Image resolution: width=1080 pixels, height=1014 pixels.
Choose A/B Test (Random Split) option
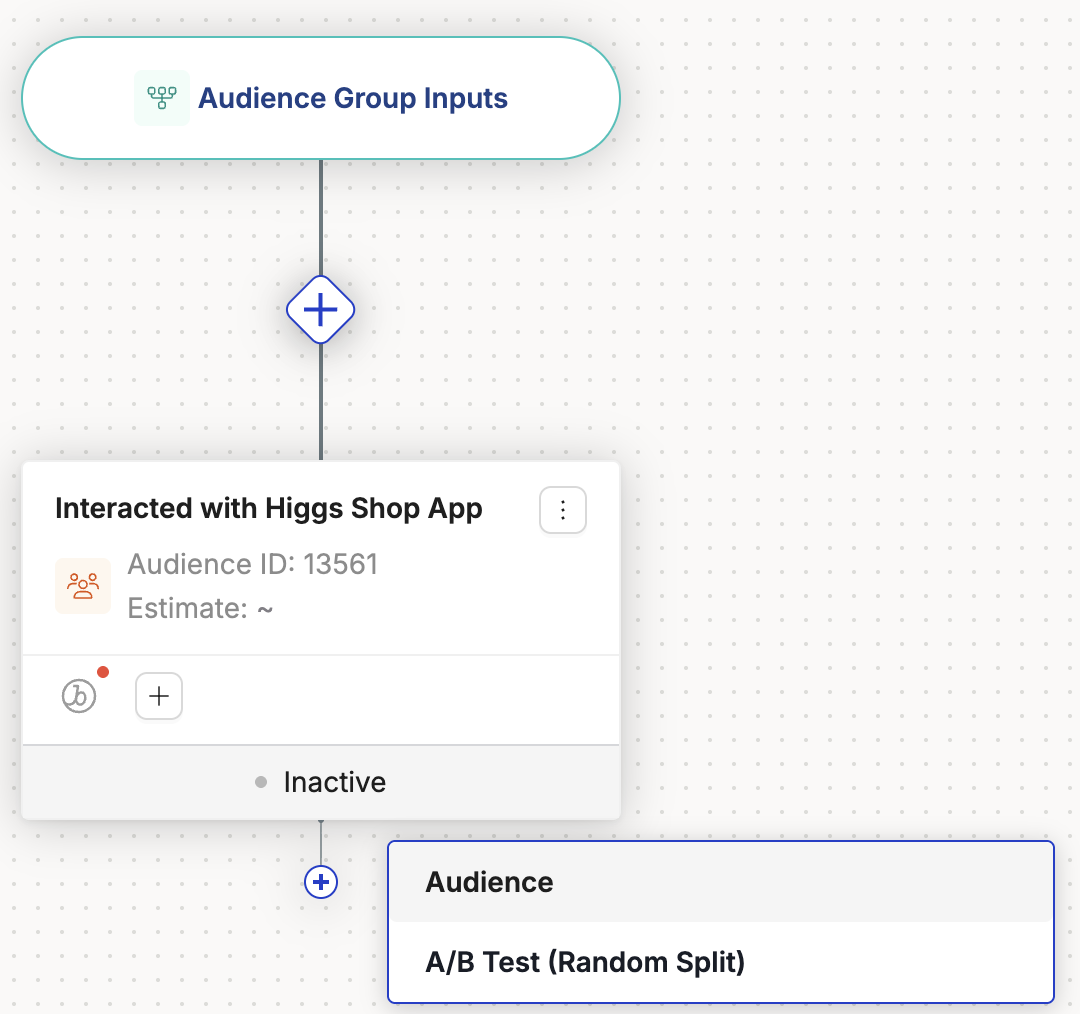pyautogui.click(x=721, y=962)
